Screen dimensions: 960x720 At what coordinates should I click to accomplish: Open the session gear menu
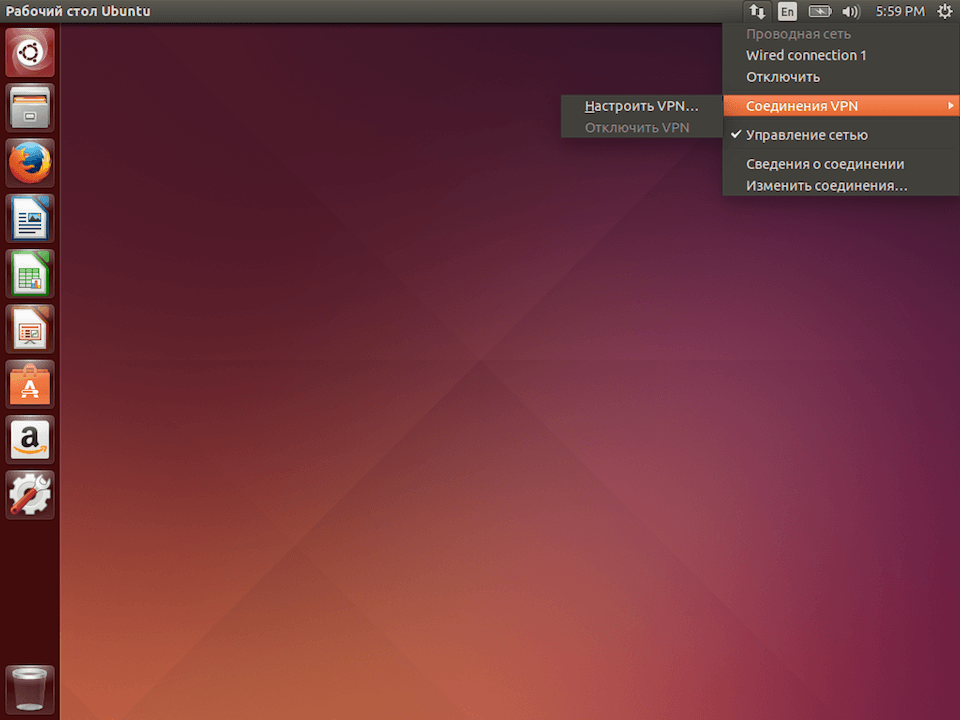(944, 11)
